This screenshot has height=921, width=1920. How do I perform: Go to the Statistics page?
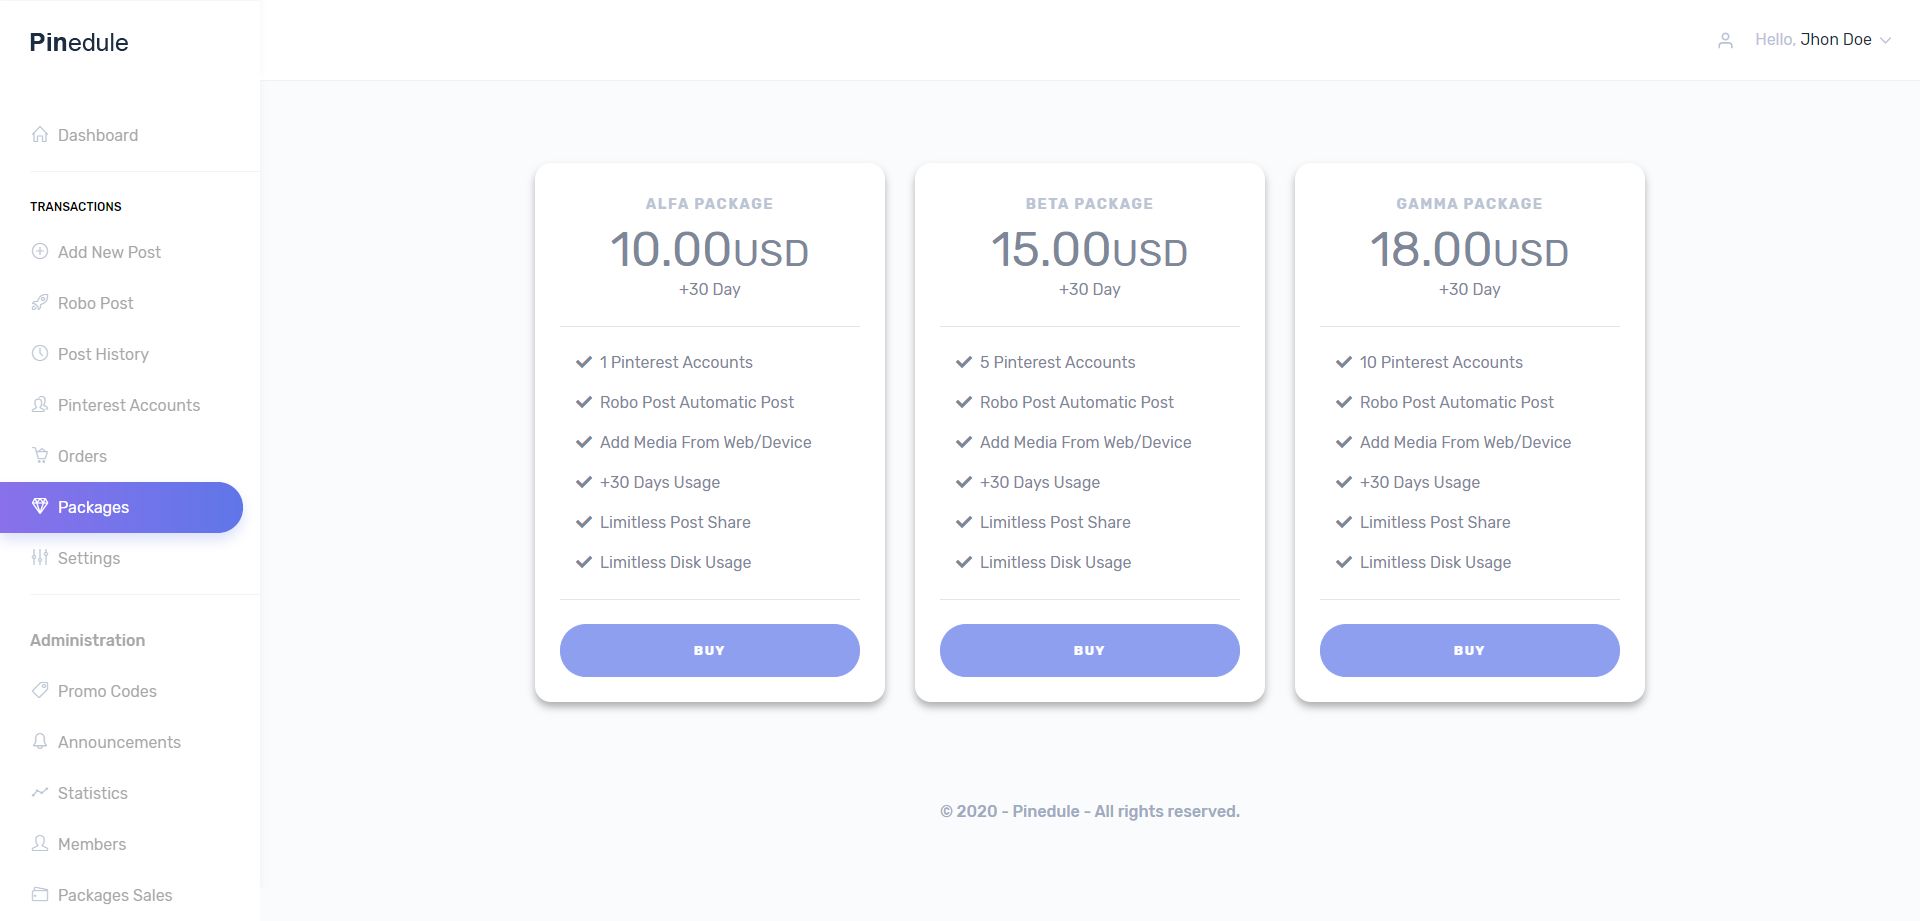coord(92,793)
